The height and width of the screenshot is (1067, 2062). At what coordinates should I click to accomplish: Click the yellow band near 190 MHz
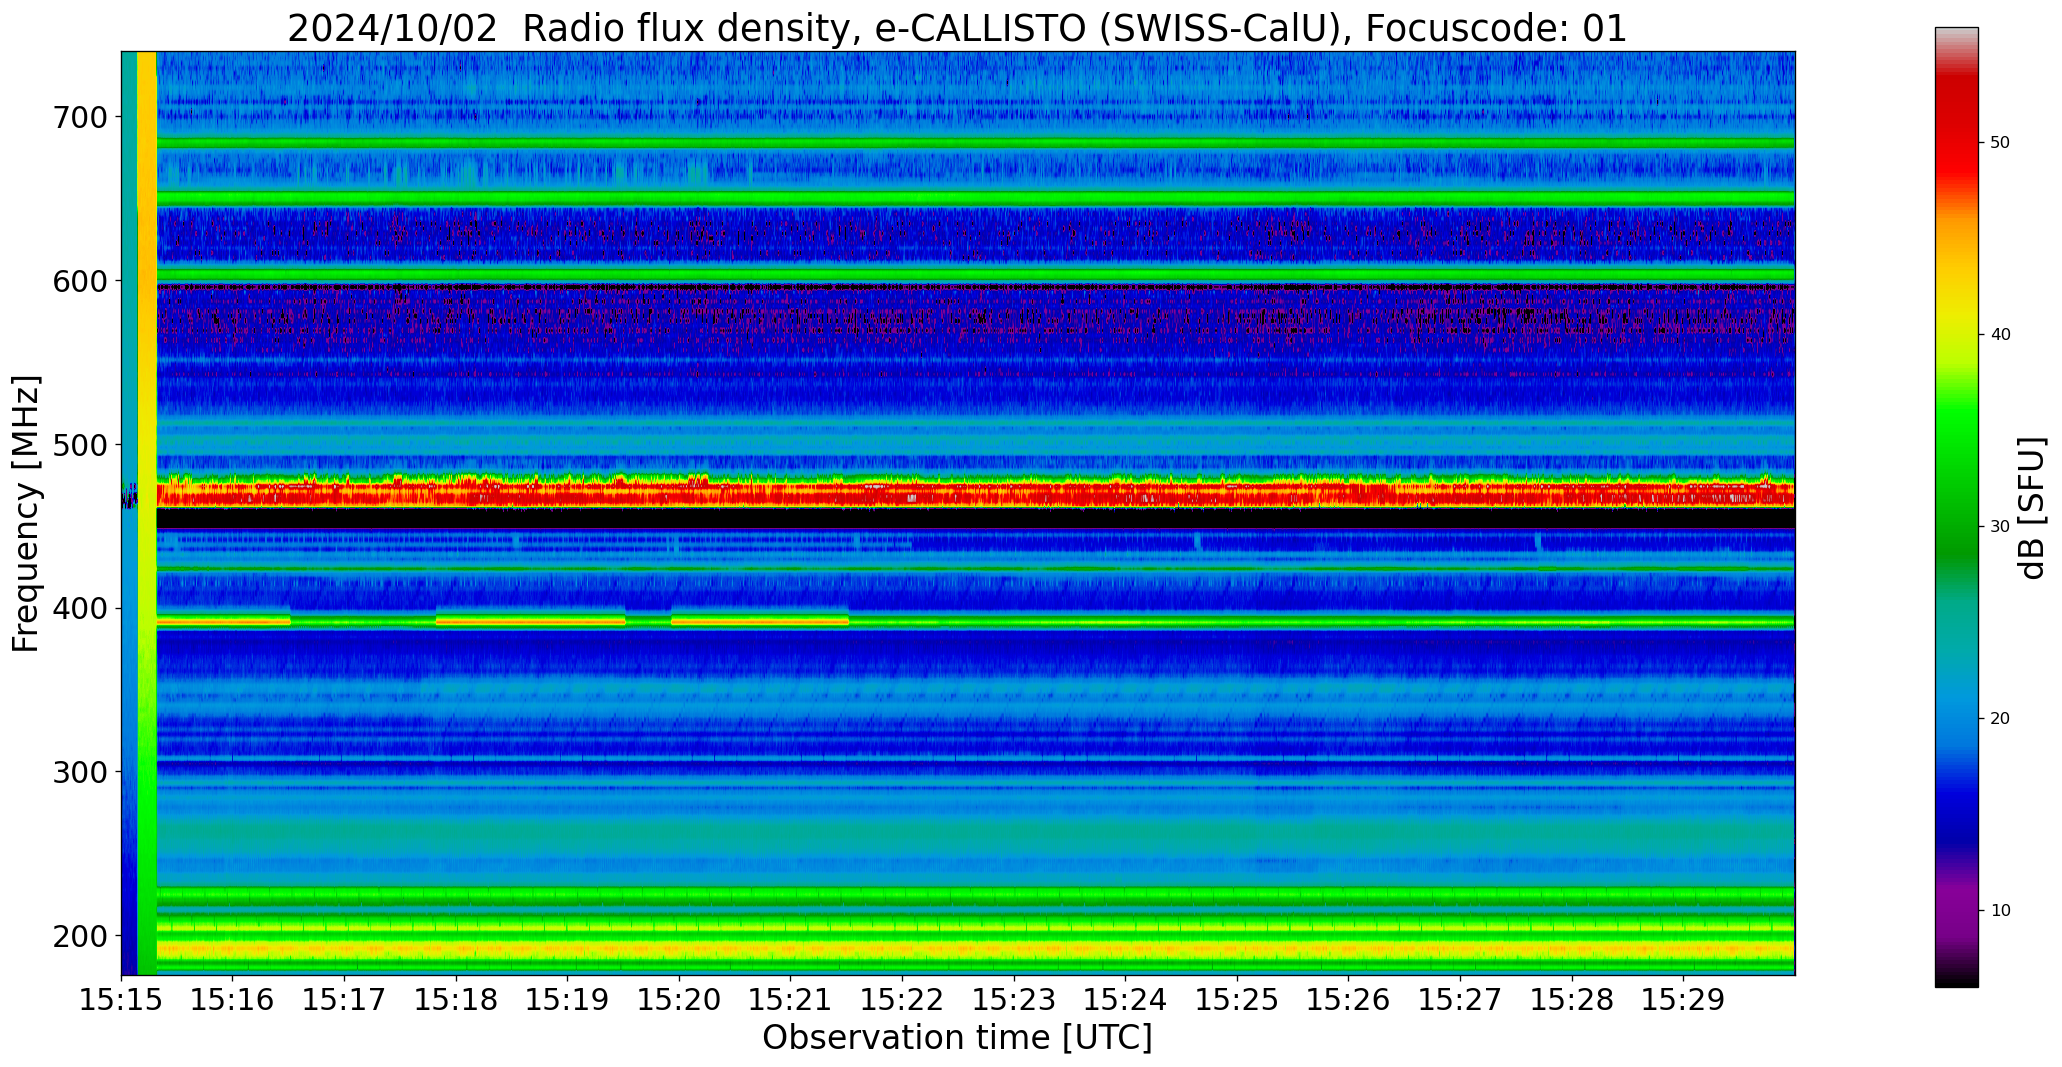[975, 948]
